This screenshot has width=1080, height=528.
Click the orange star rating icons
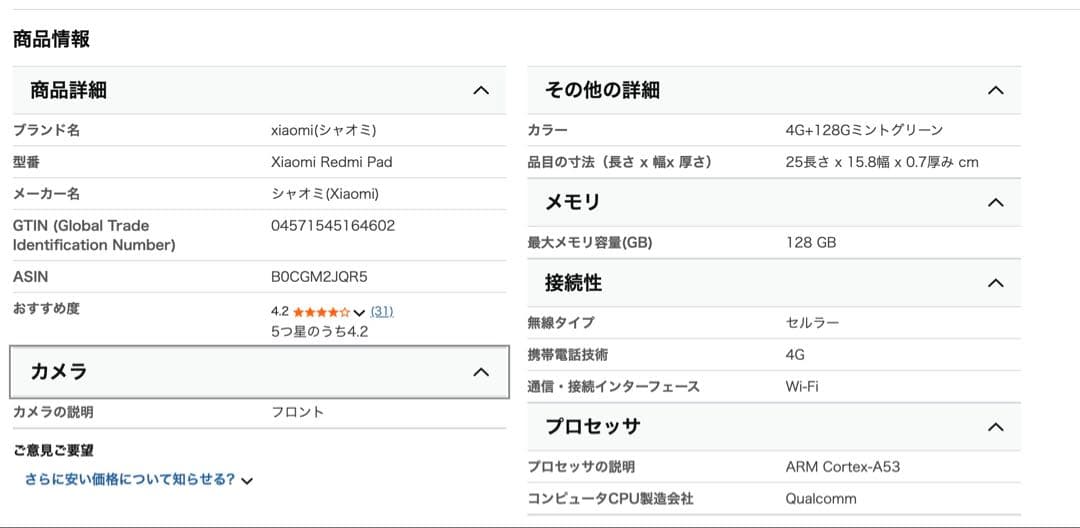tap(321, 312)
